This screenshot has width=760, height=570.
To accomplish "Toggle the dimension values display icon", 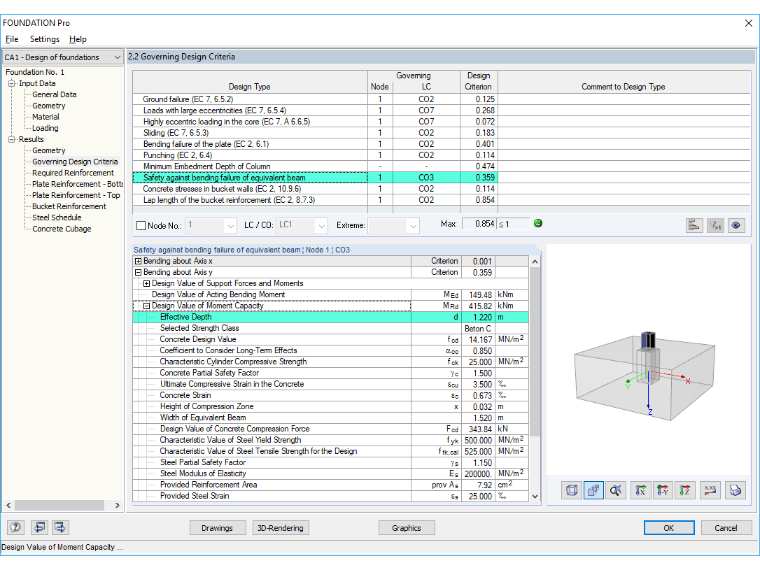I will click(710, 491).
